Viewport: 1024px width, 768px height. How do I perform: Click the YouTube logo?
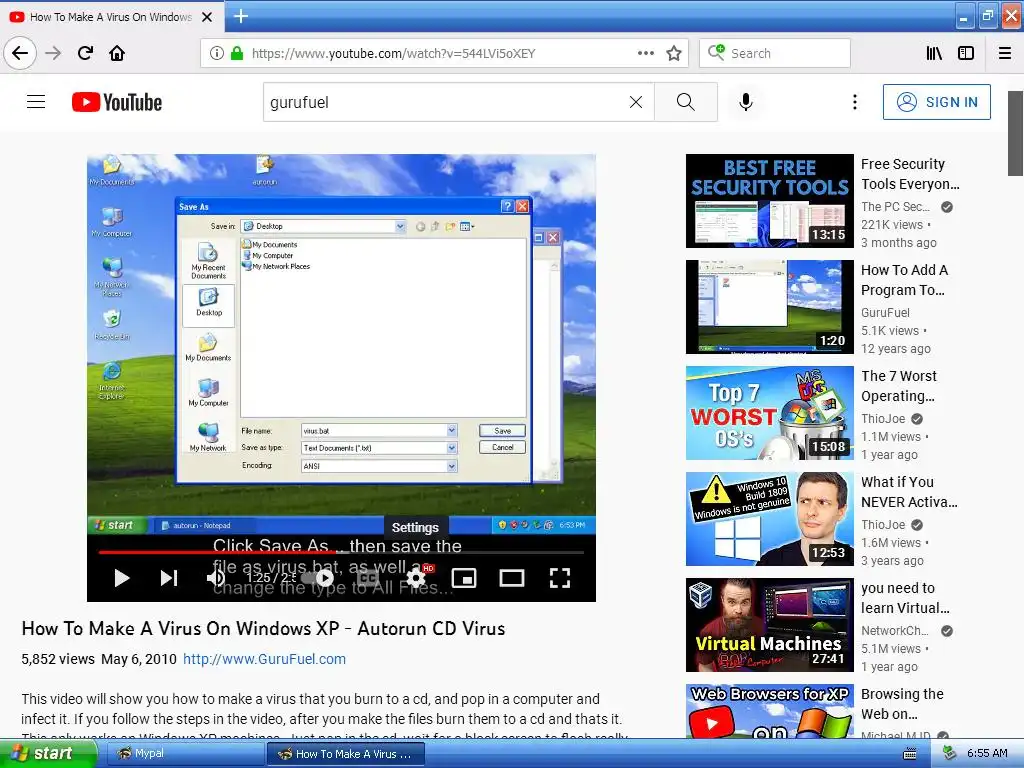117,102
